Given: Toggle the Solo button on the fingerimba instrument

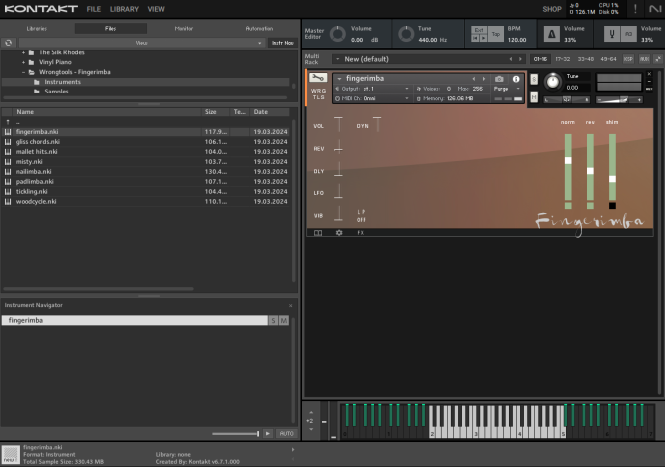Looking at the screenshot, I should pos(534,79).
